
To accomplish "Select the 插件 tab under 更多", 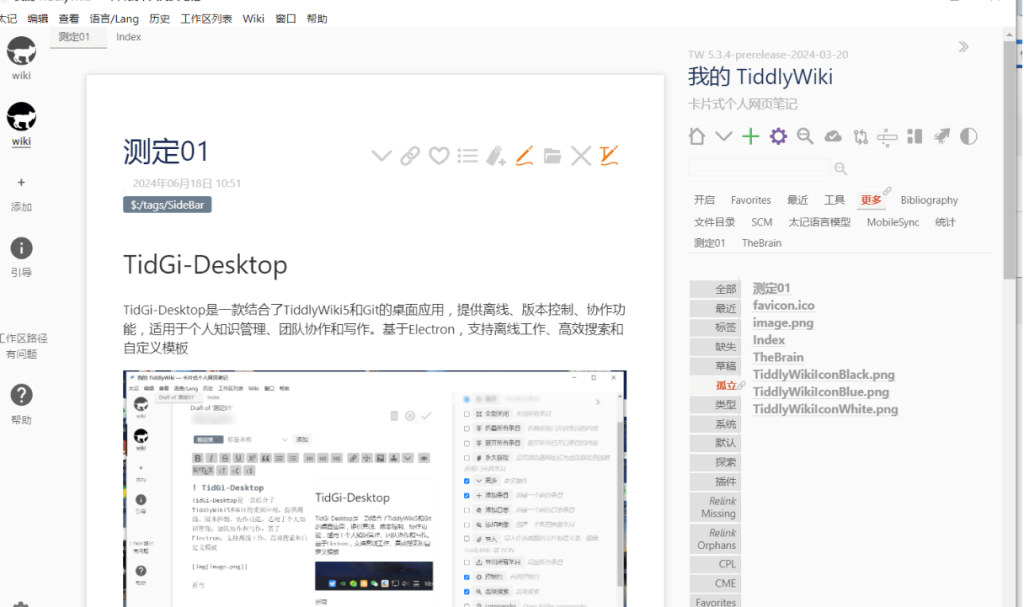I will click(715, 482).
